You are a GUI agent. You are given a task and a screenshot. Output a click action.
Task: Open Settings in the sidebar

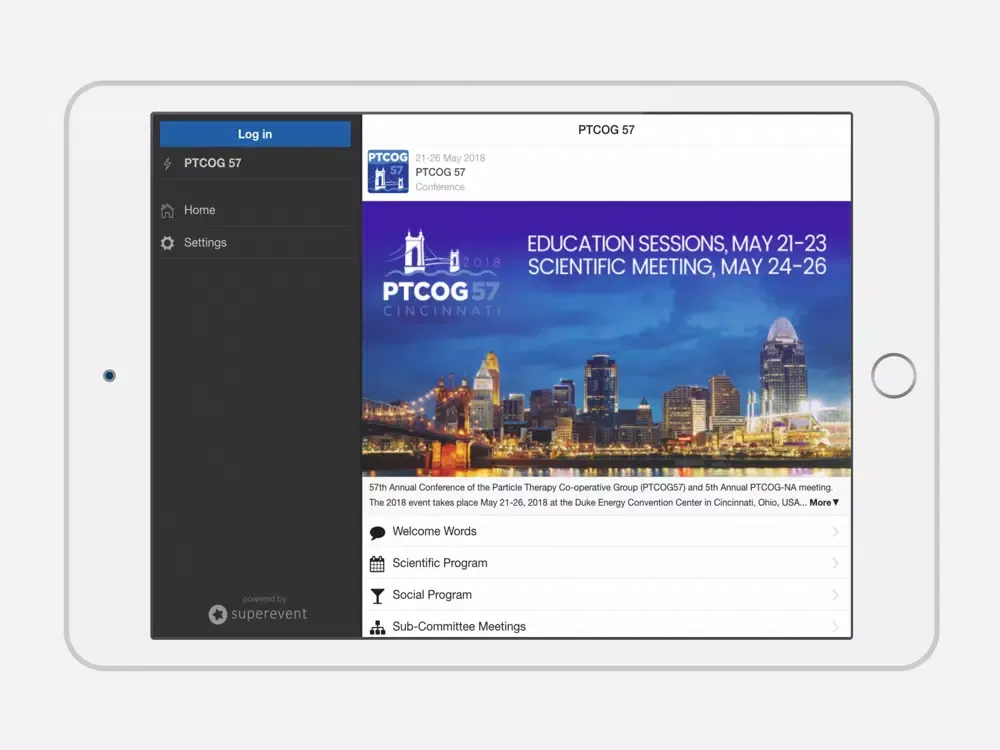255,242
